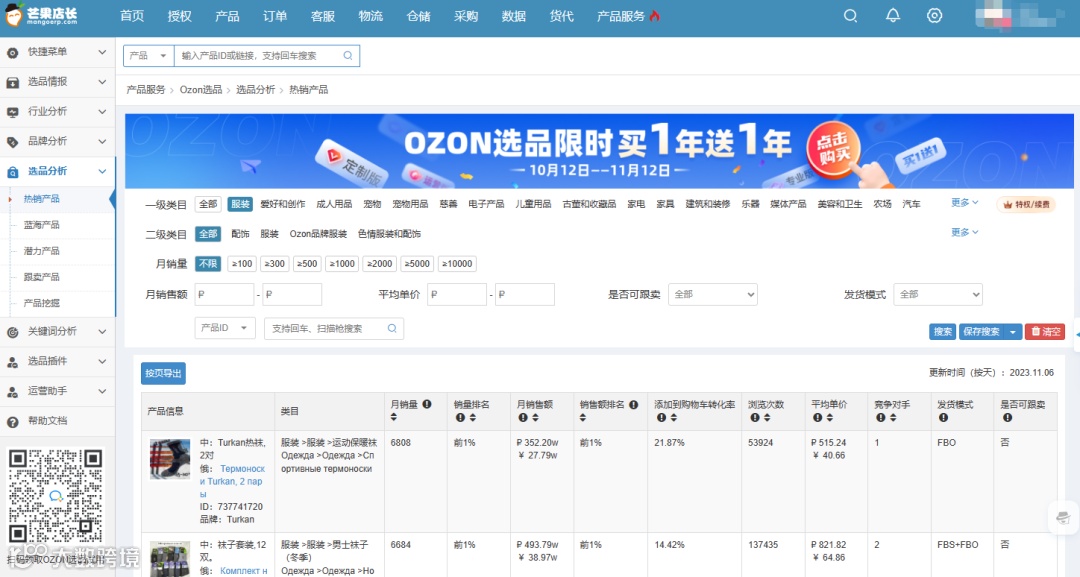The height and width of the screenshot is (577, 1080).
Task: Open 蓝海产品 in sidebar
Action: tap(41, 224)
